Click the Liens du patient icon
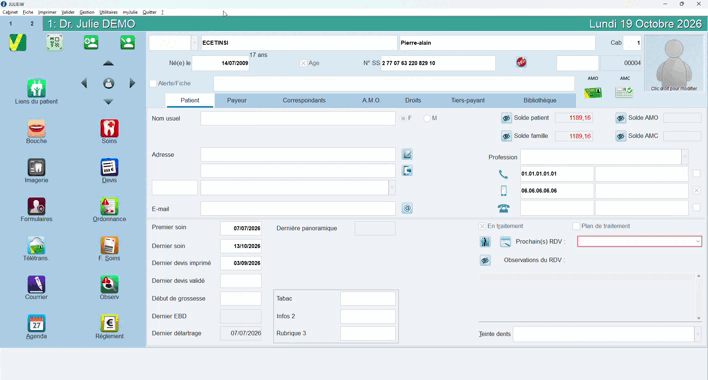The height and width of the screenshot is (380, 708). [x=36, y=88]
